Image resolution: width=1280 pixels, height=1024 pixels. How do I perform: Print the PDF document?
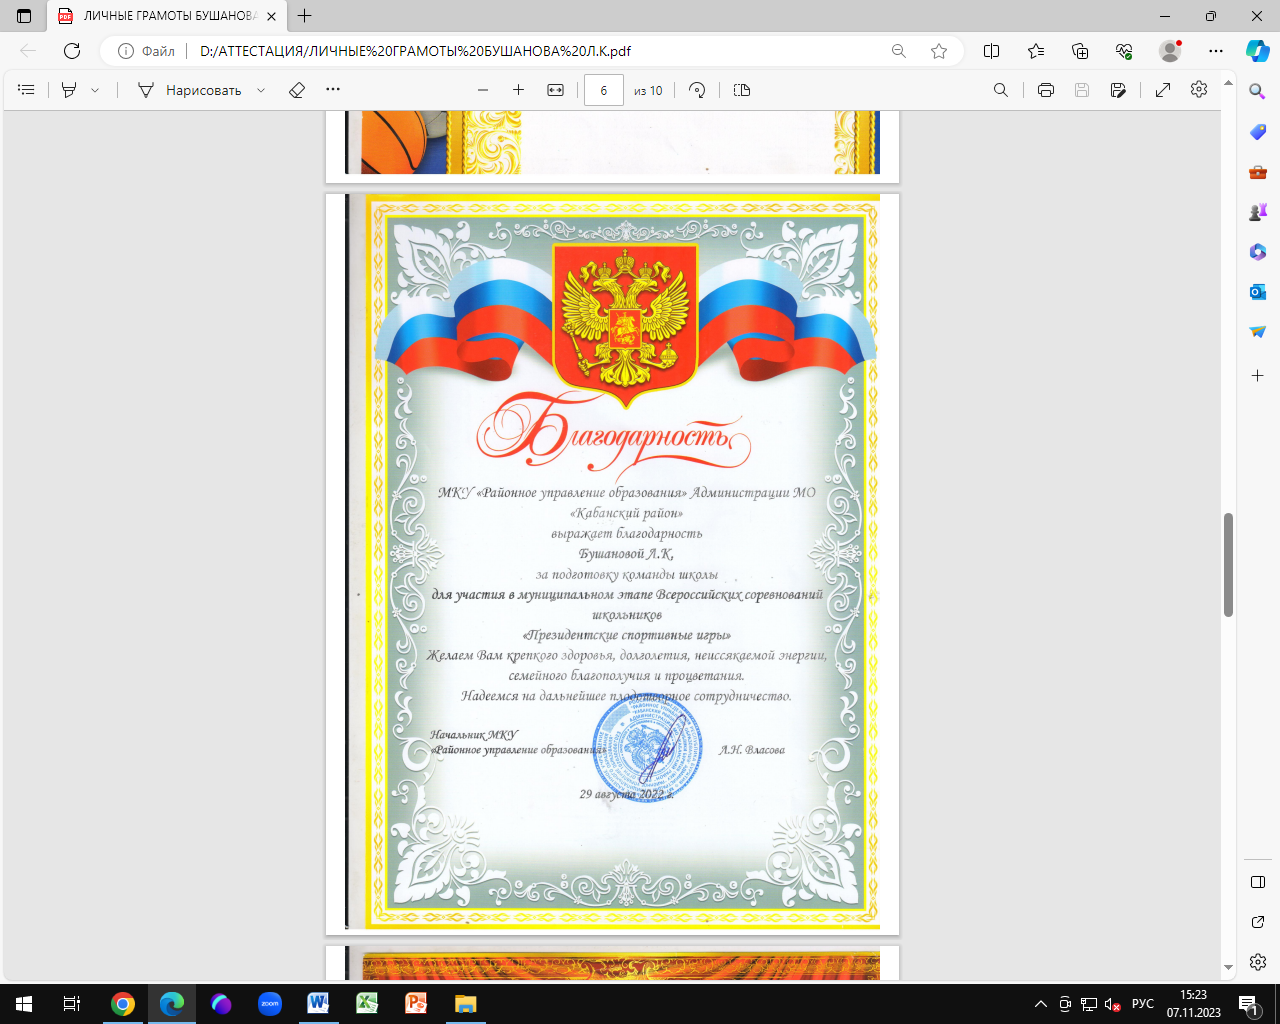coord(1046,90)
